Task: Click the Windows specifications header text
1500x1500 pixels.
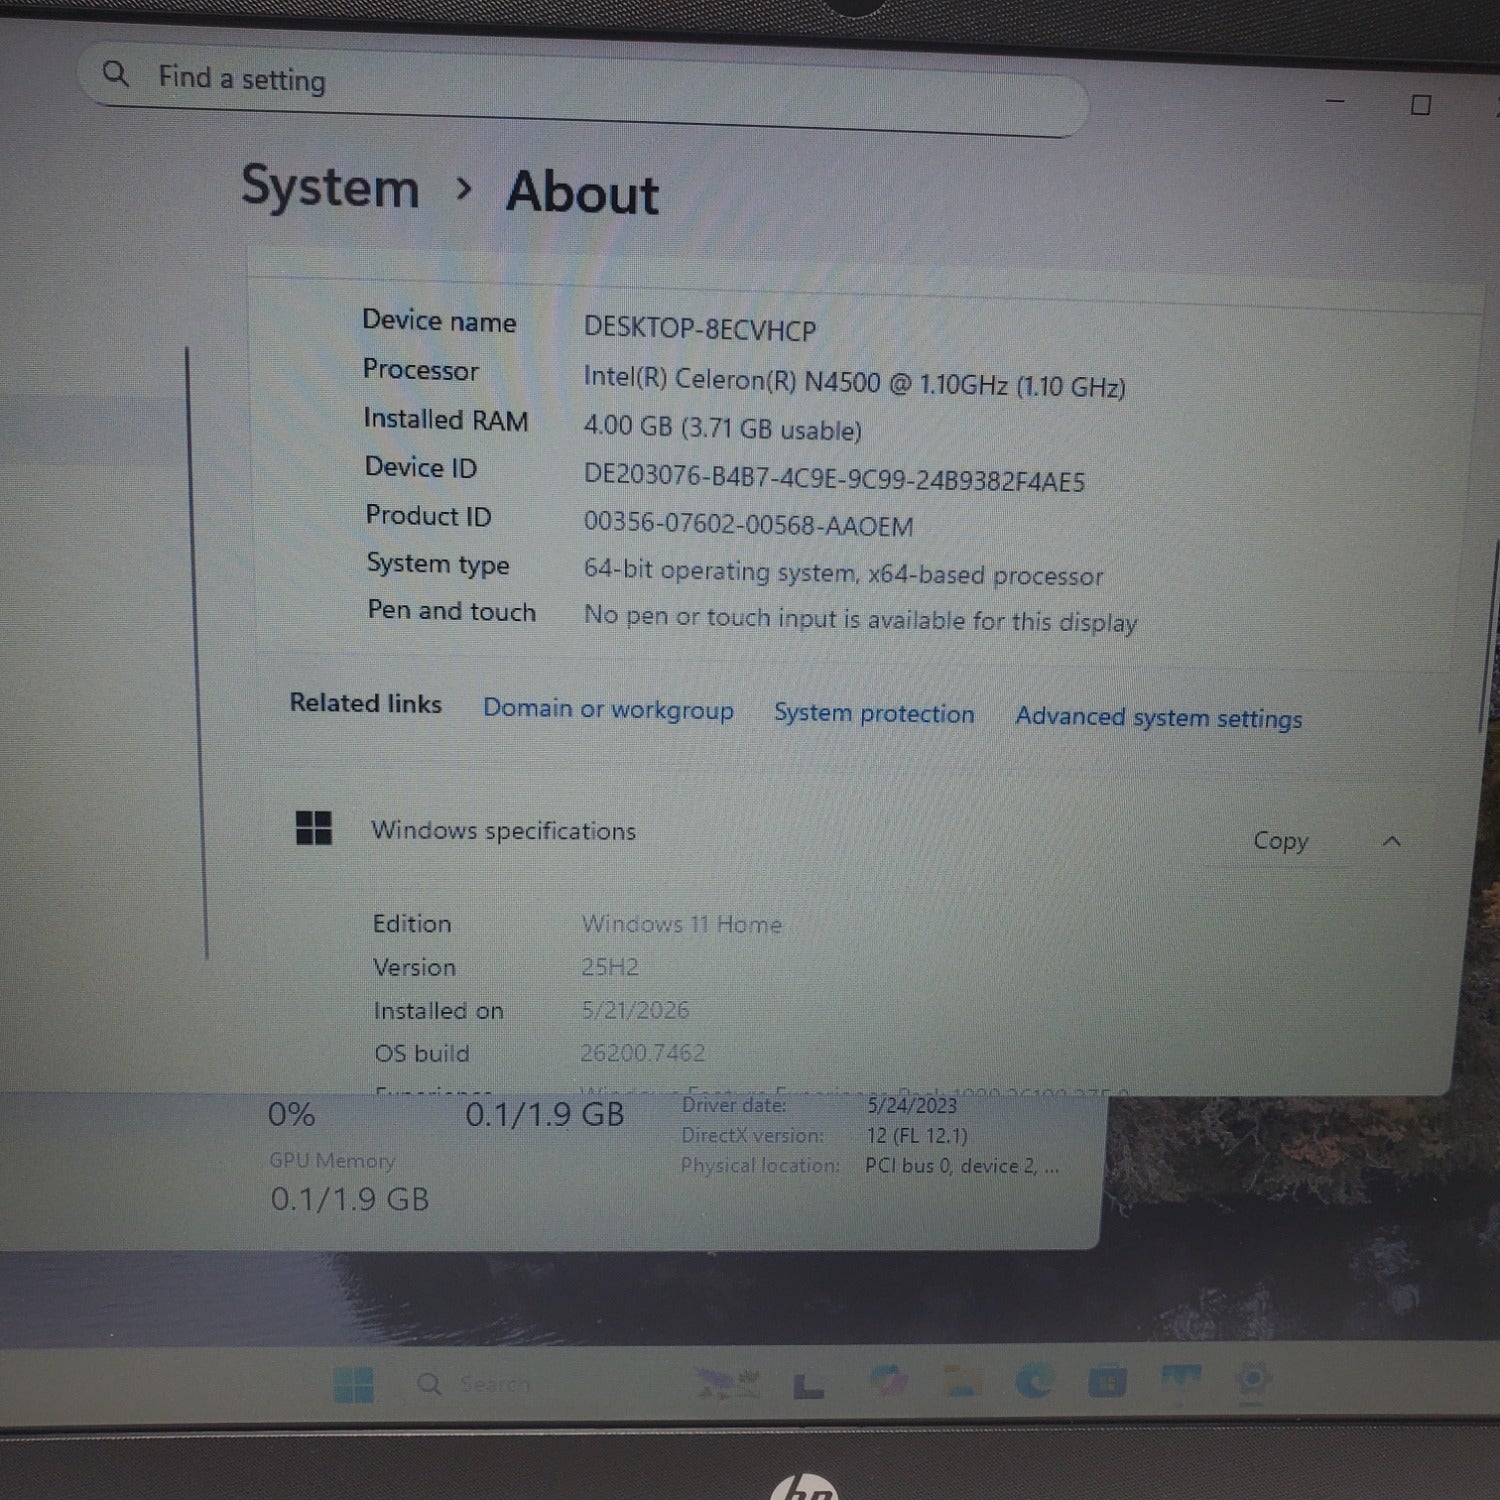Action: pyautogui.click(x=503, y=831)
